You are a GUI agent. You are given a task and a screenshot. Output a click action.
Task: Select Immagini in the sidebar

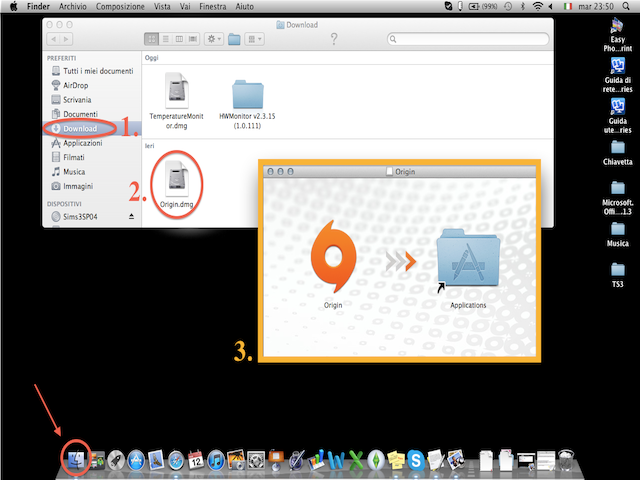pos(92,186)
